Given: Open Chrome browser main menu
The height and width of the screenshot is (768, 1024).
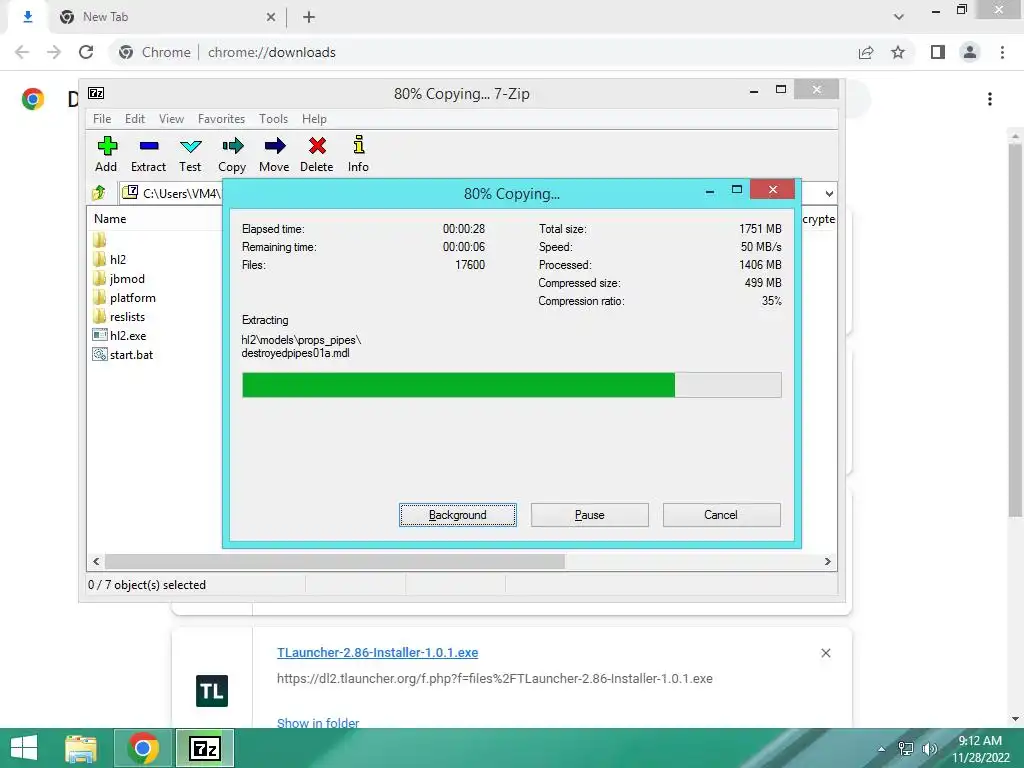Looking at the screenshot, I should pos(1002,52).
